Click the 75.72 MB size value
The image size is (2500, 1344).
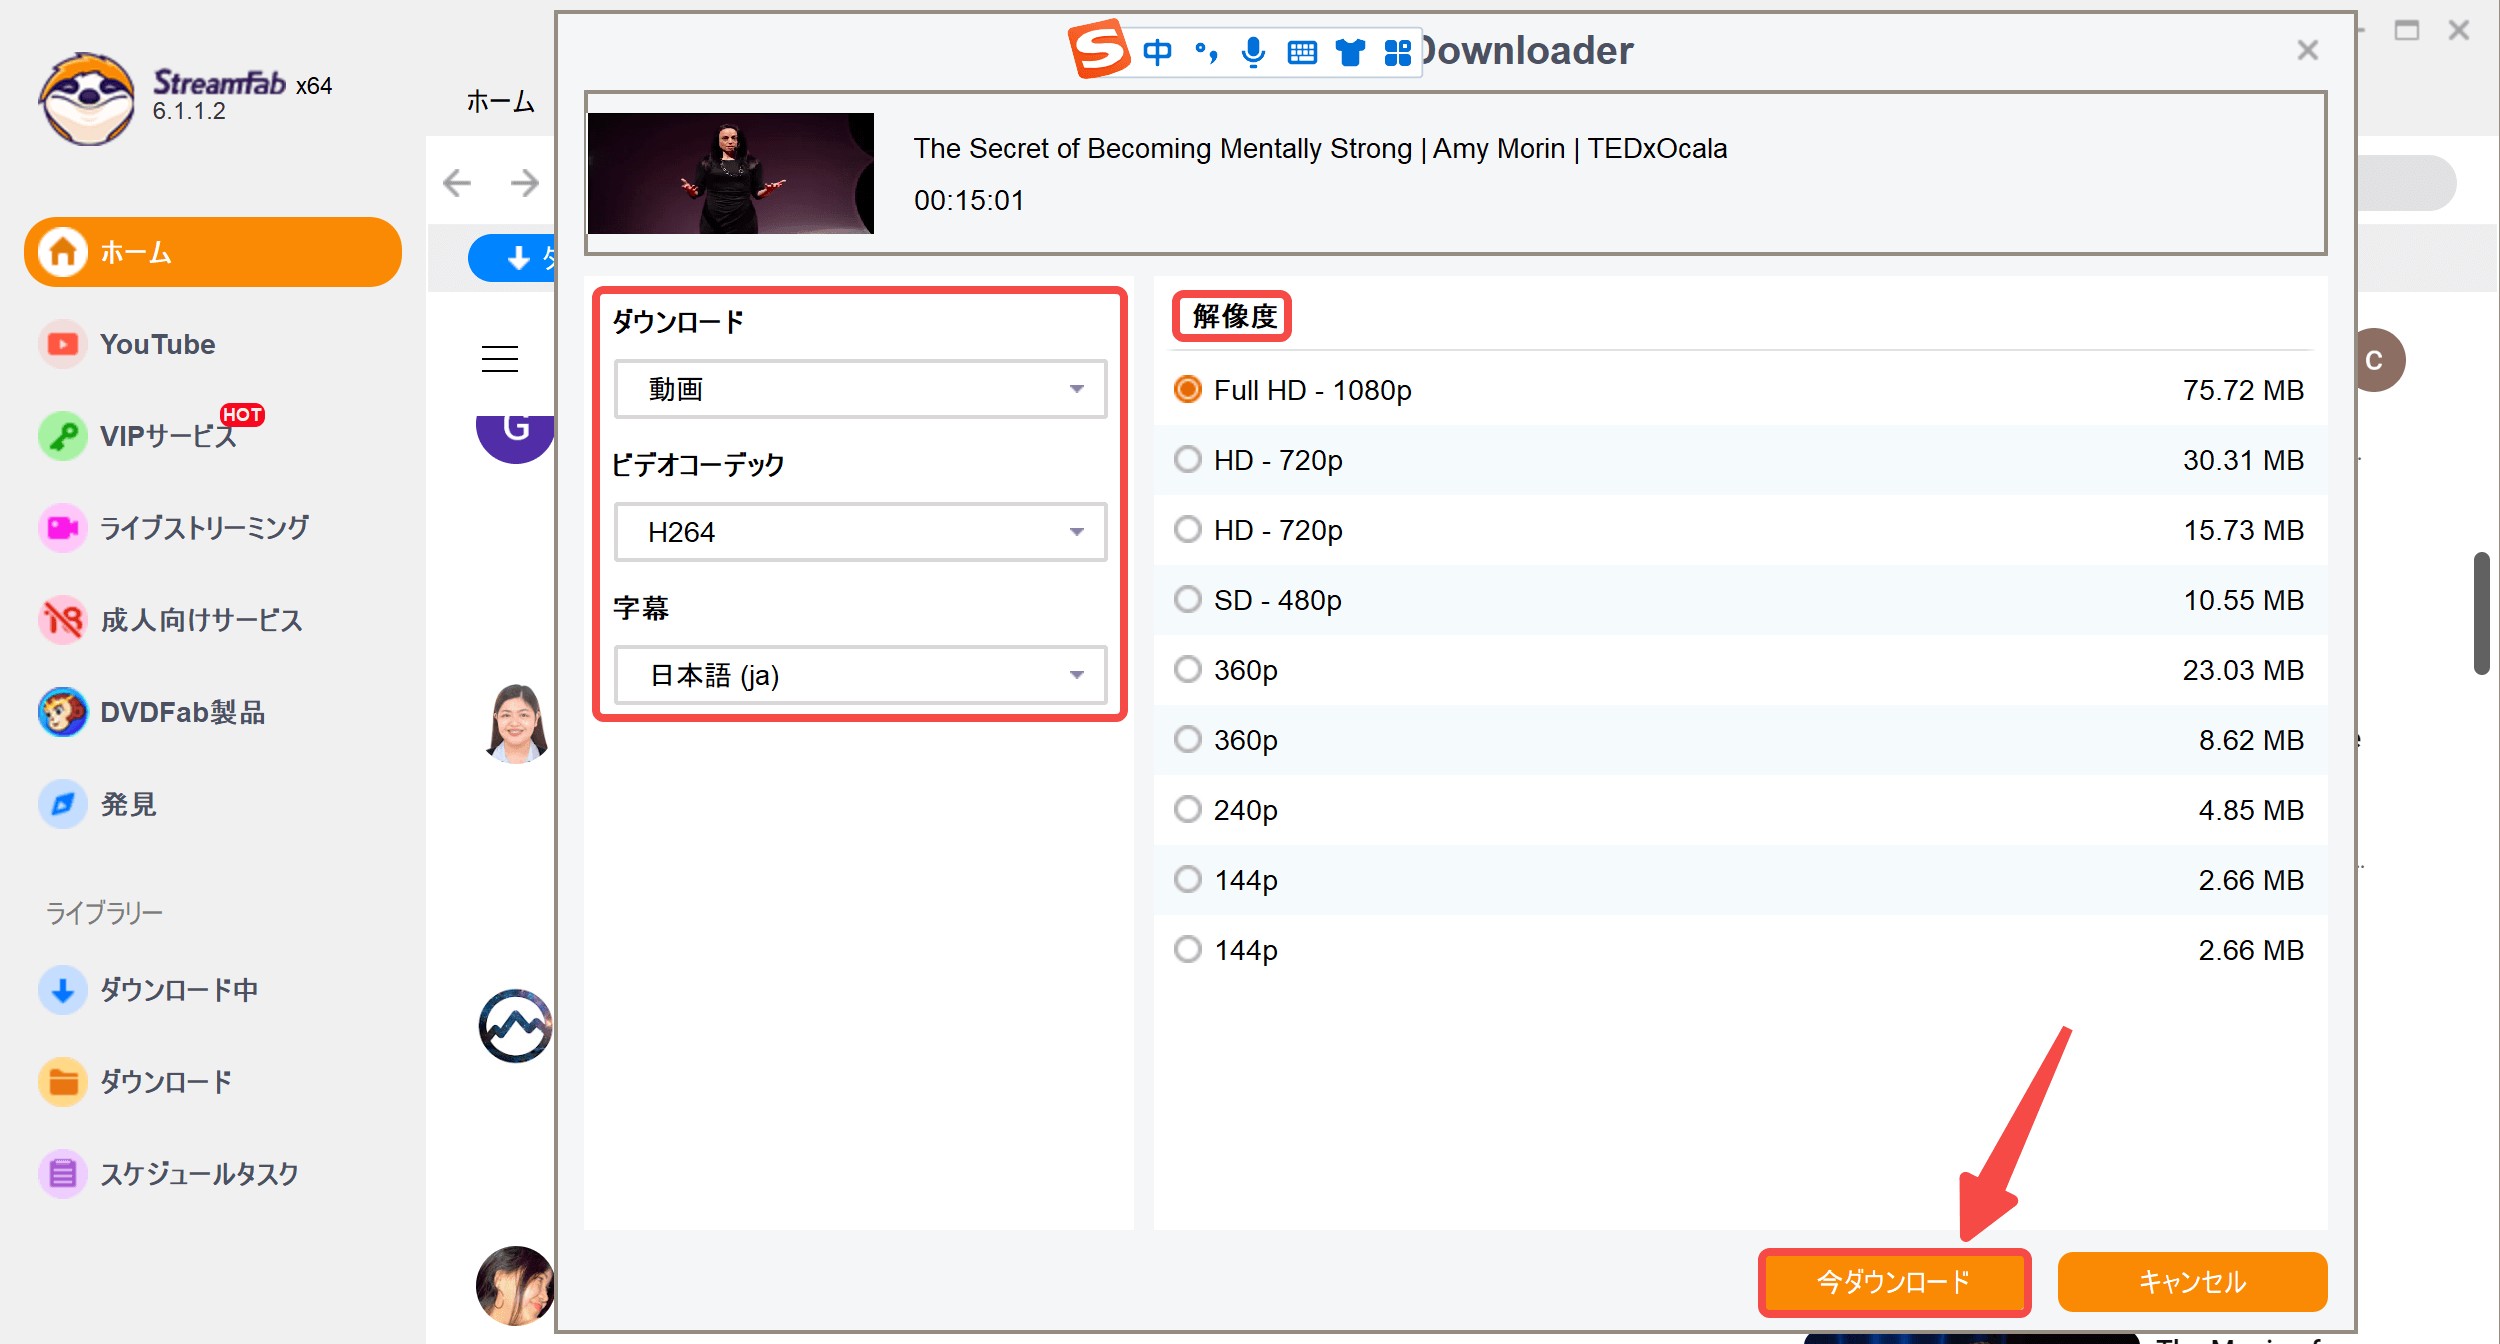2243,390
